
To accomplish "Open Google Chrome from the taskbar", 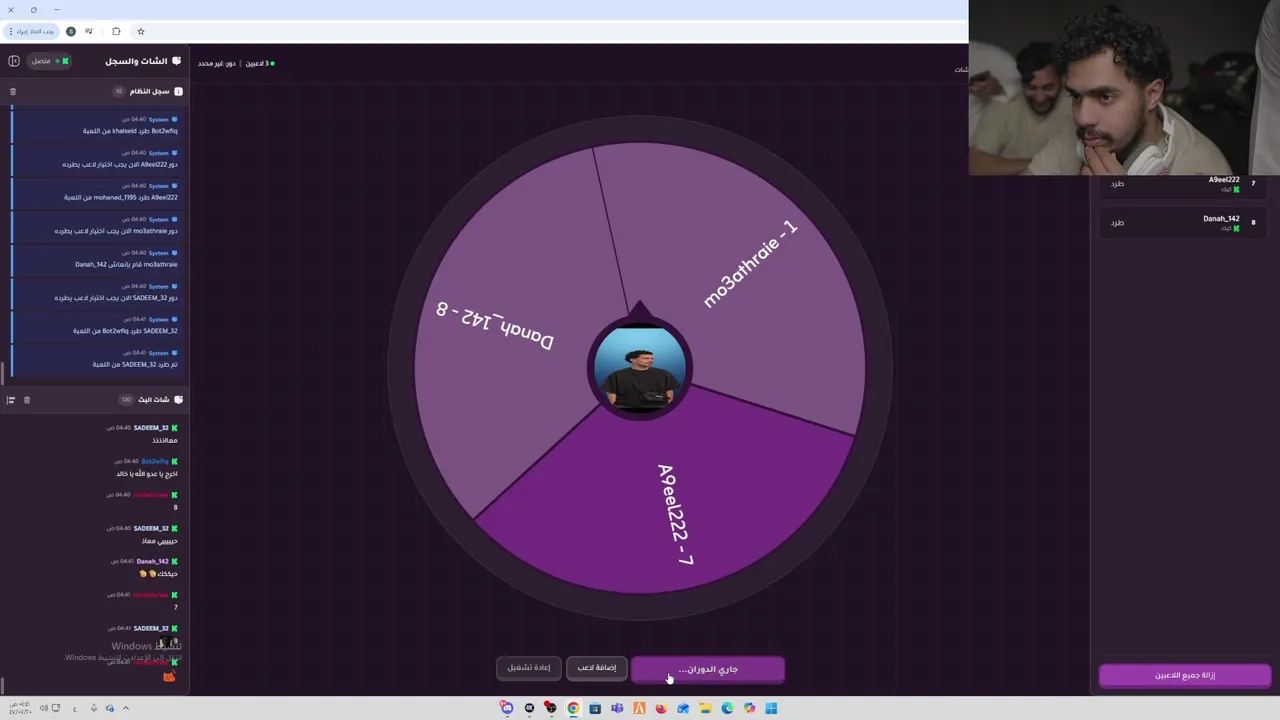I will [x=573, y=708].
